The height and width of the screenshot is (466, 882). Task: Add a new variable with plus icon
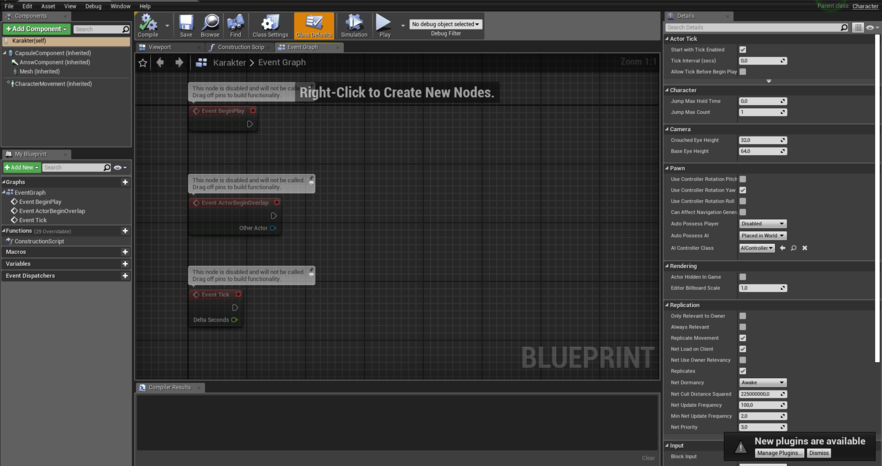[x=125, y=263]
